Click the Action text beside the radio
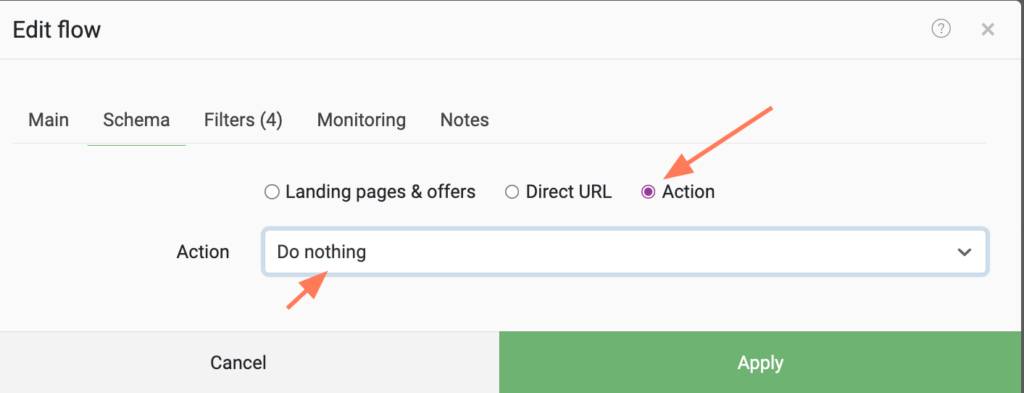 coord(688,192)
